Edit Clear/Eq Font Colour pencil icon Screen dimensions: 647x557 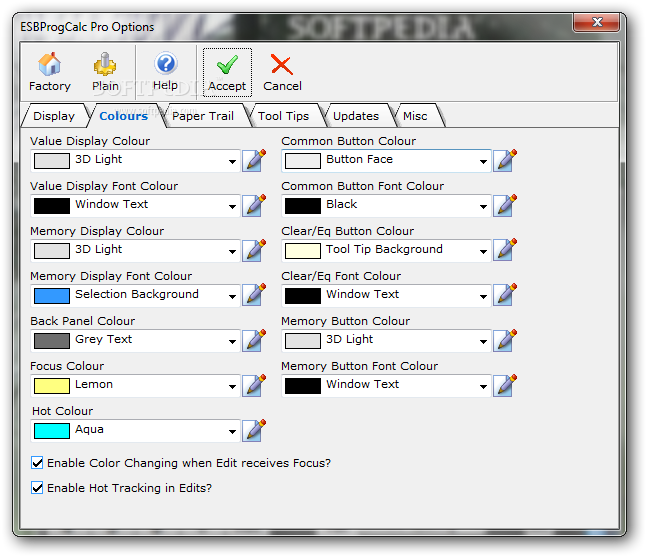pos(505,295)
